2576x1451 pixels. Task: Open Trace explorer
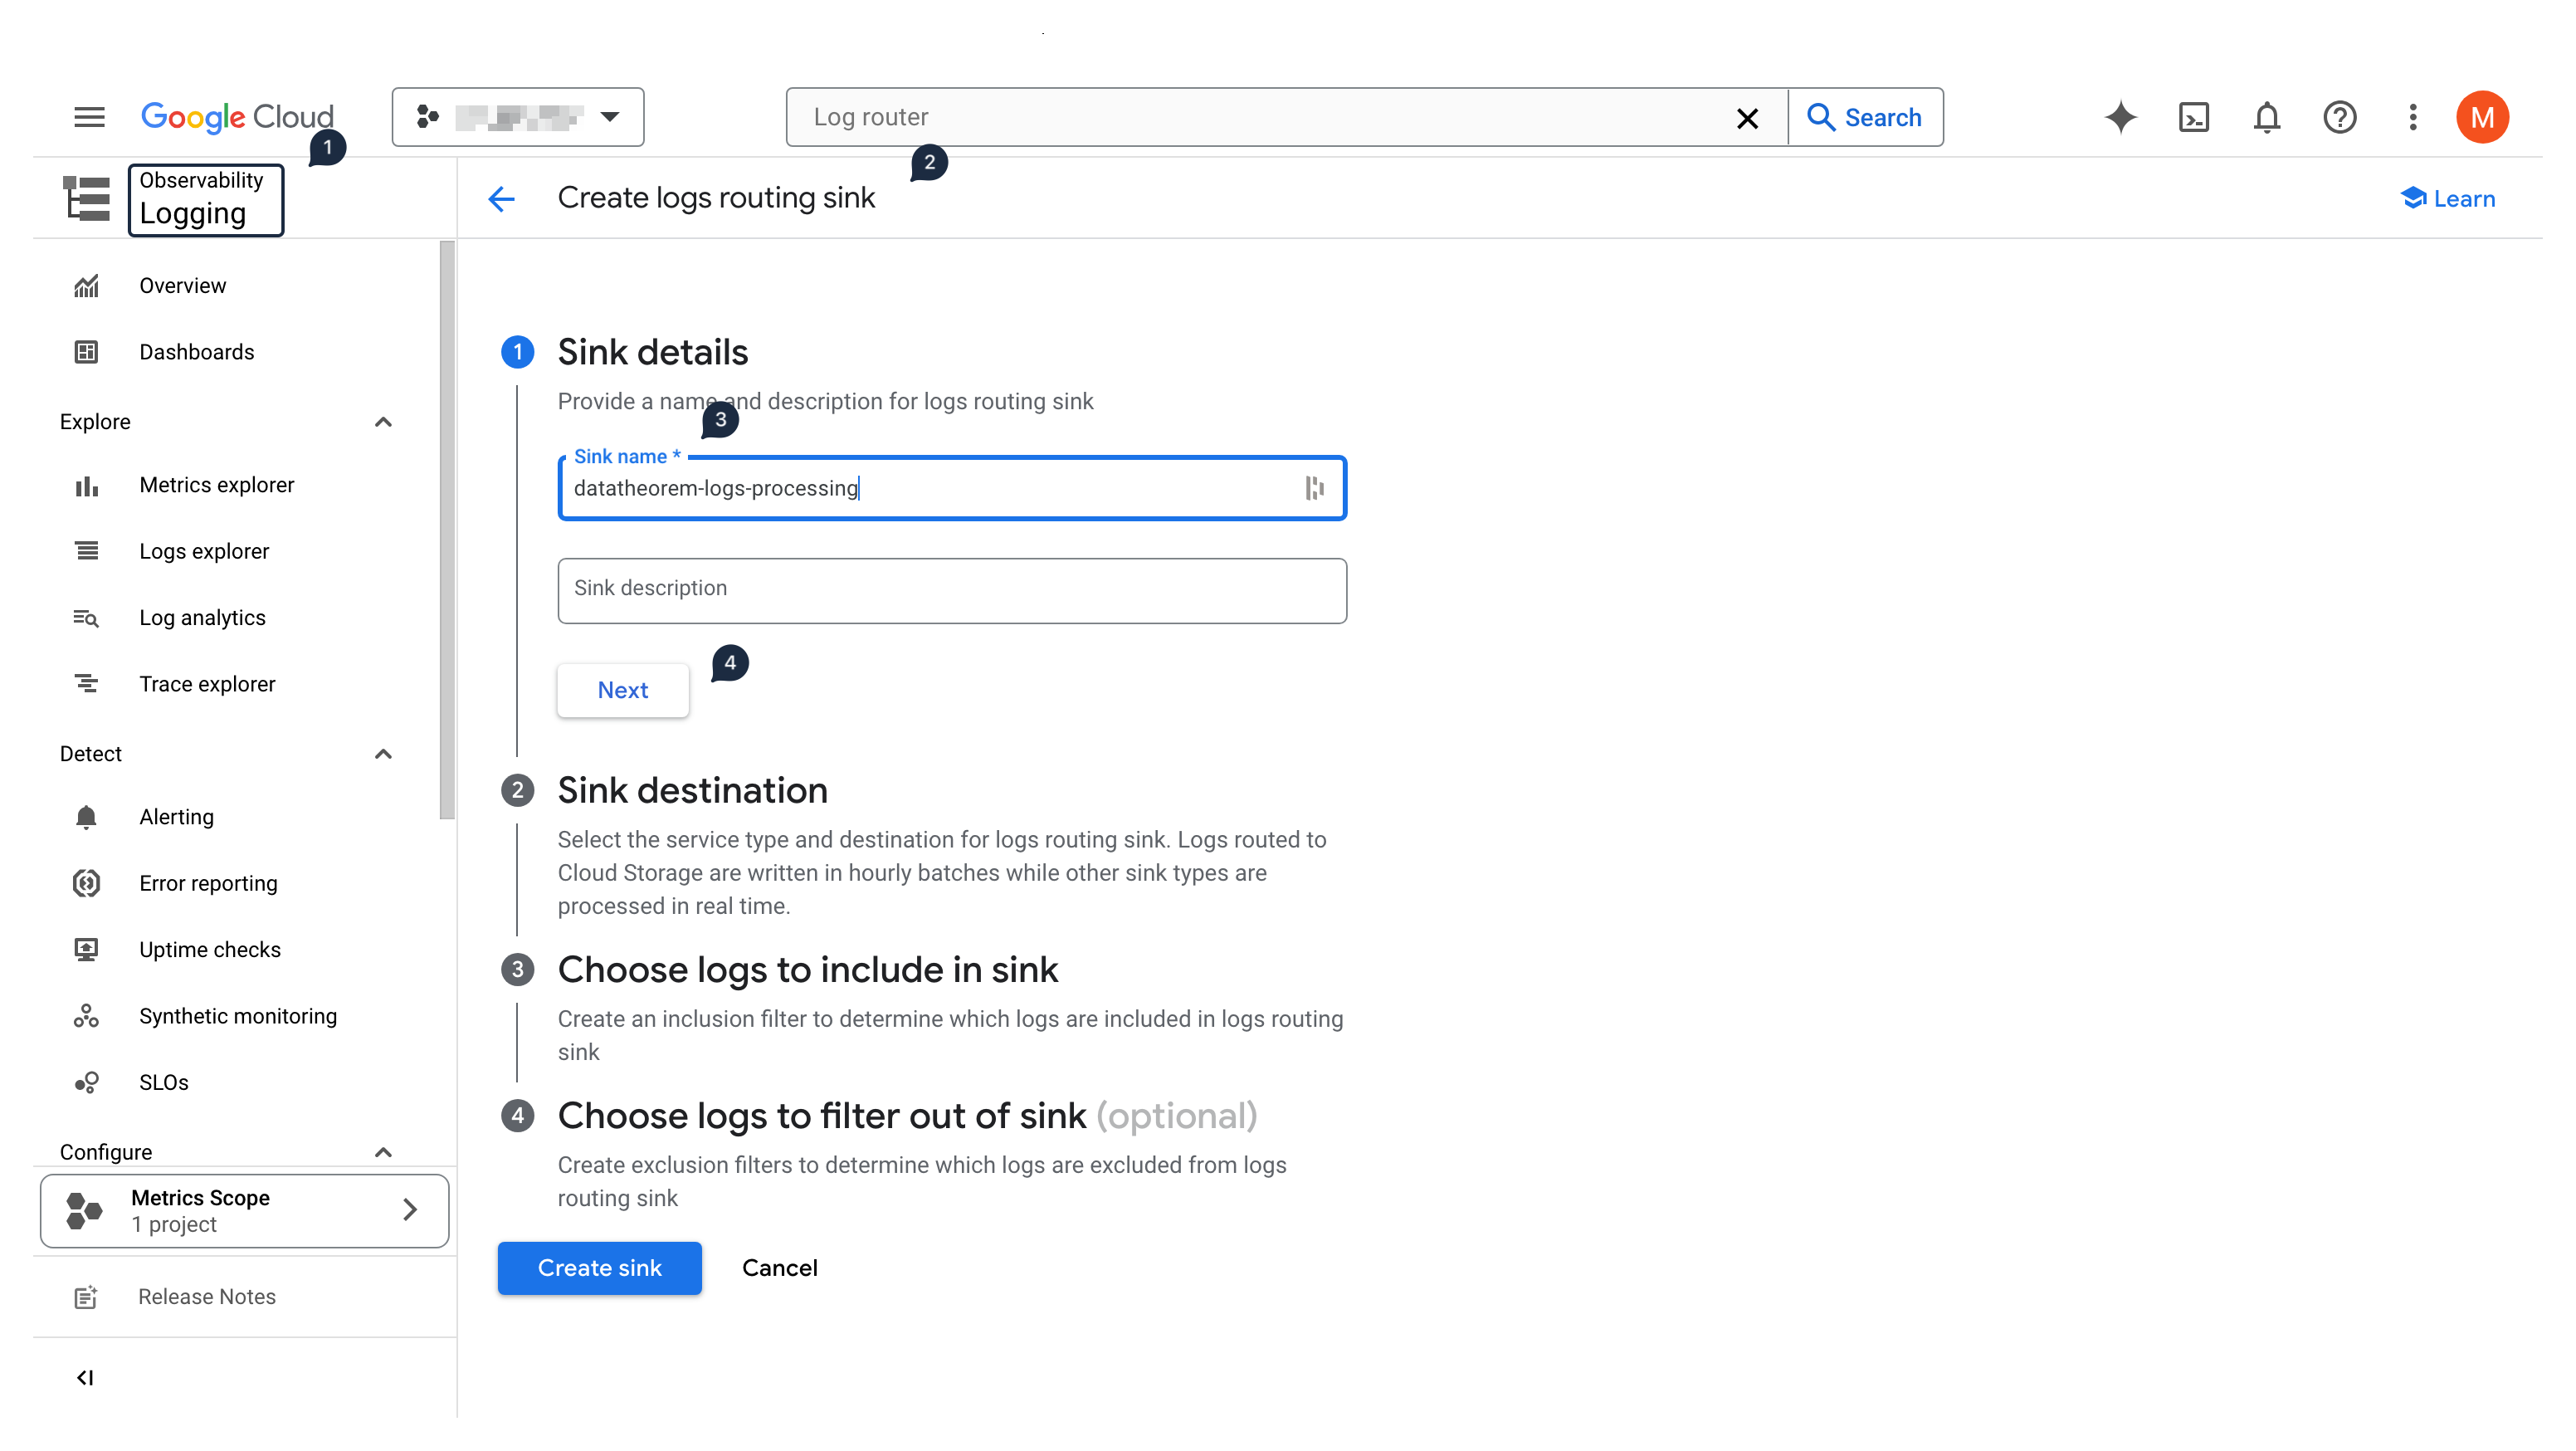click(x=207, y=684)
